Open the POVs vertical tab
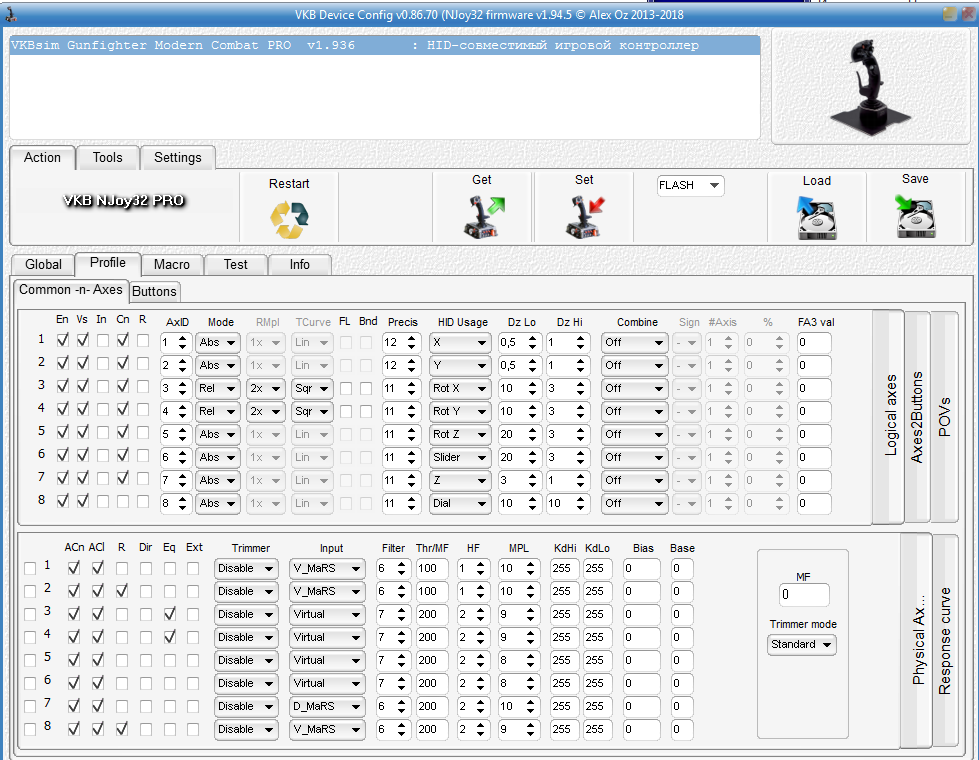979x760 pixels. click(x=945, y=417)
